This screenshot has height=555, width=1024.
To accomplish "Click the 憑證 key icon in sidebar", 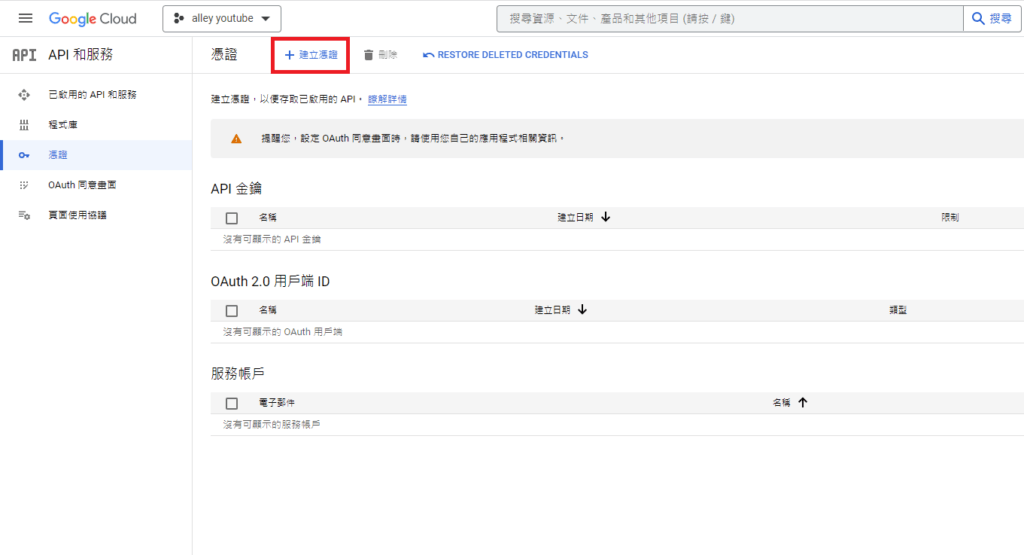I will (25, 155).
